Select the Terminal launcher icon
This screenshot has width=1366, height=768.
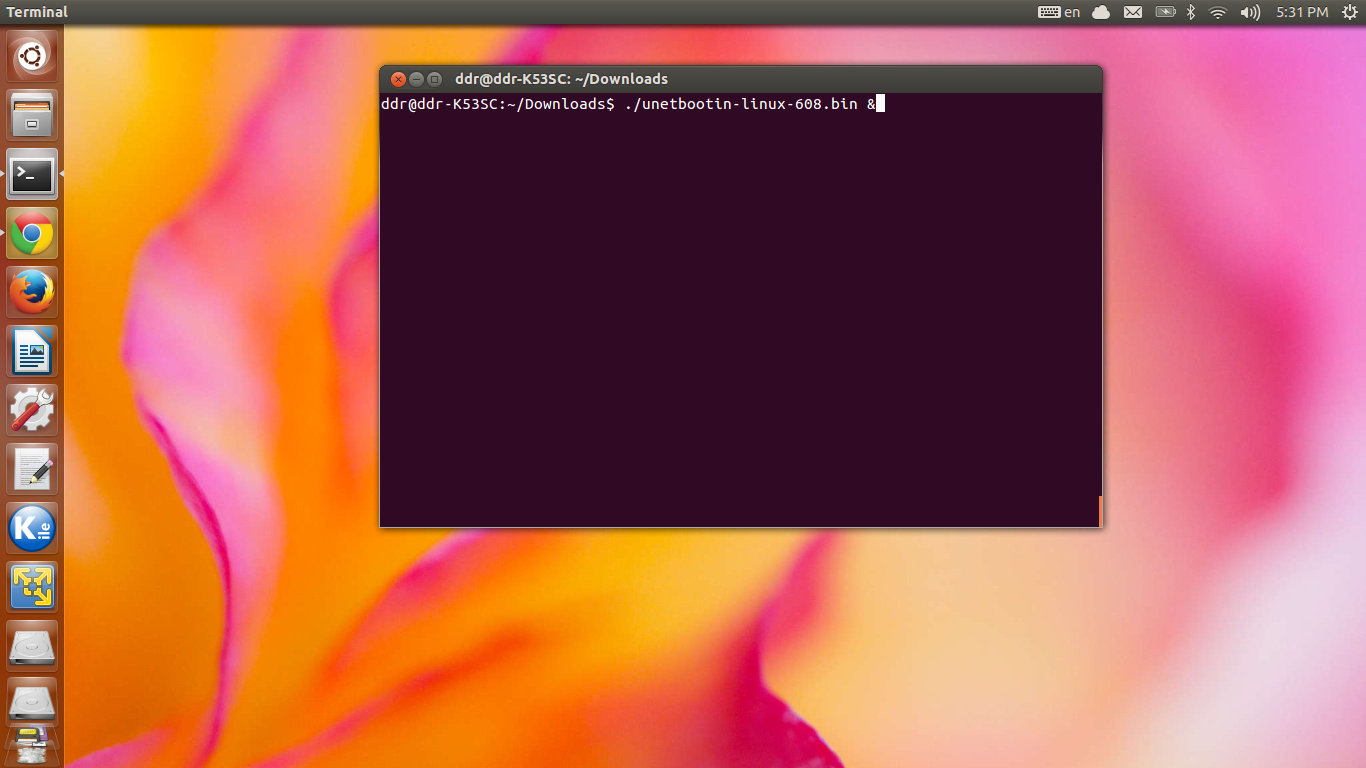click(32, 174)
